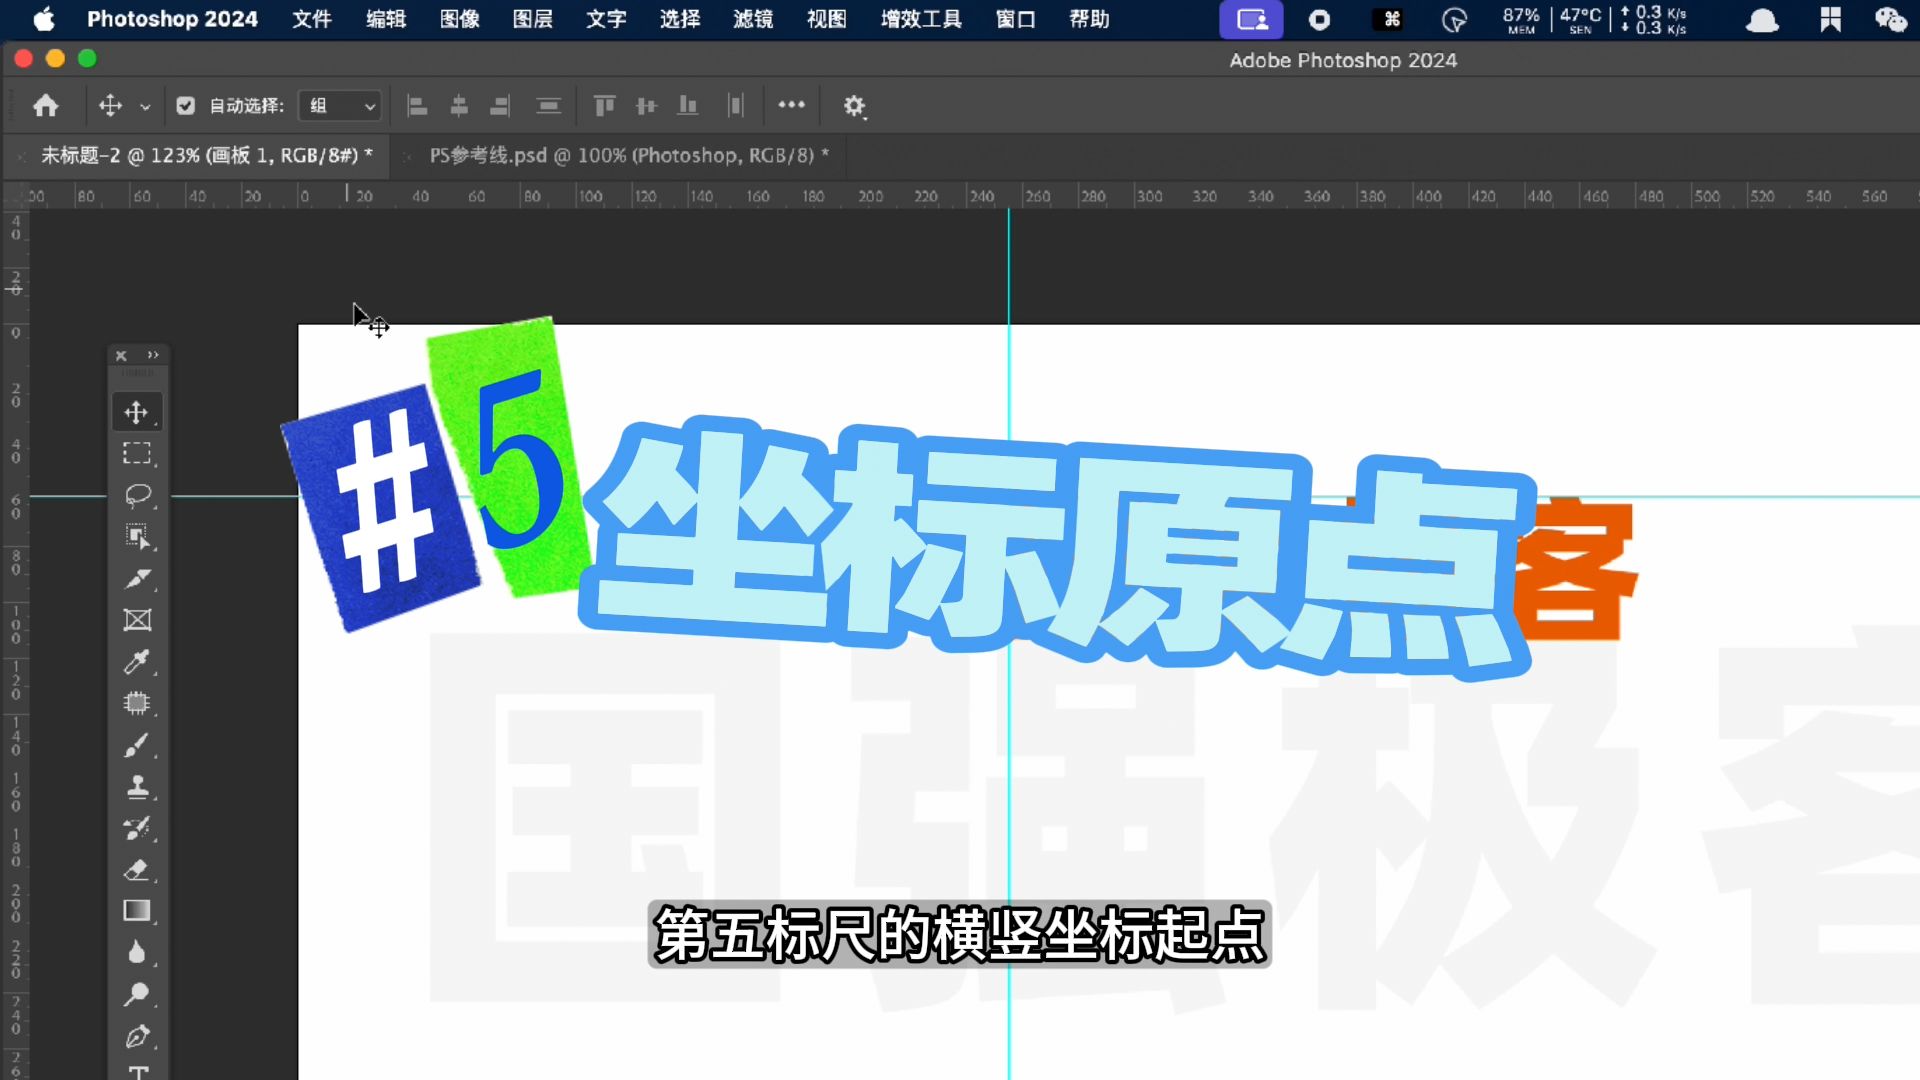
Task: Go to the Home screen icon
Action: point(45,105)
